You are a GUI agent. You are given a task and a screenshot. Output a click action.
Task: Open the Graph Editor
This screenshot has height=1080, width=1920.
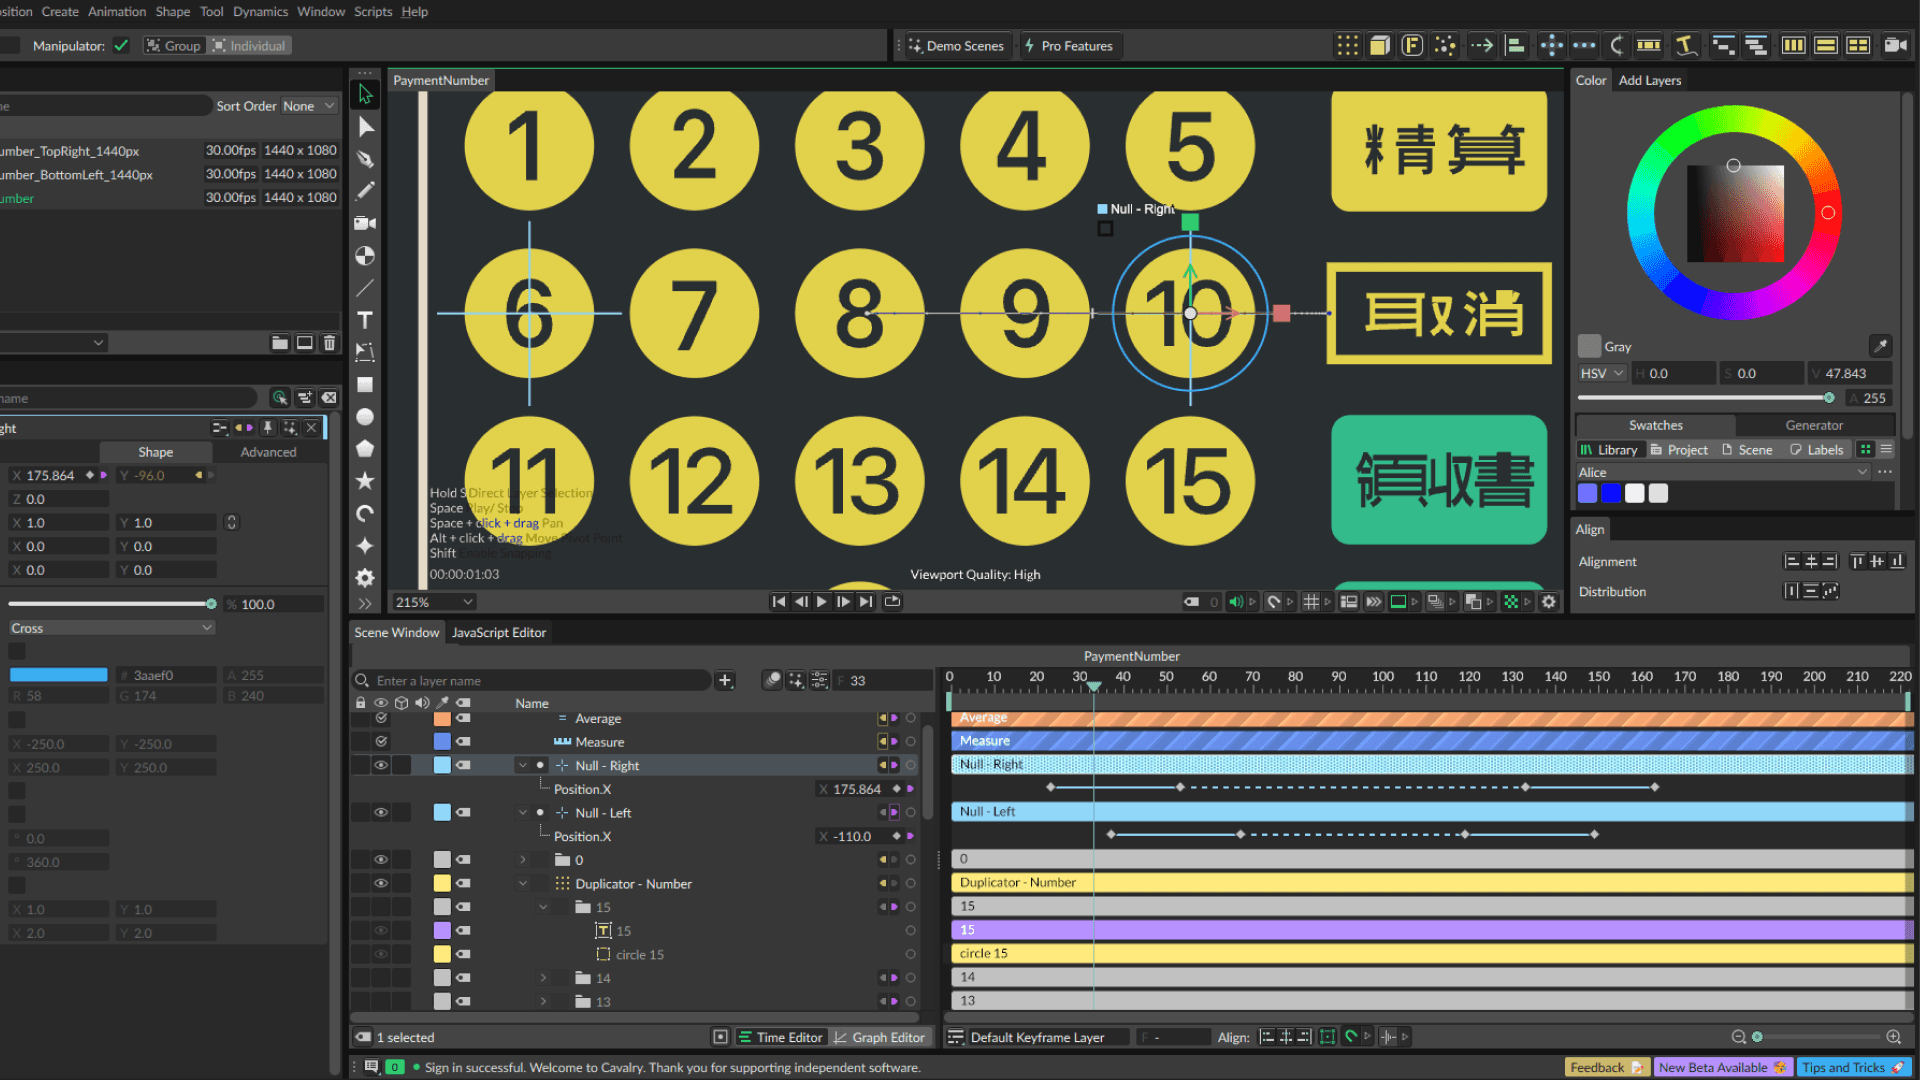pyautogui.click(x=879, y=1037)
